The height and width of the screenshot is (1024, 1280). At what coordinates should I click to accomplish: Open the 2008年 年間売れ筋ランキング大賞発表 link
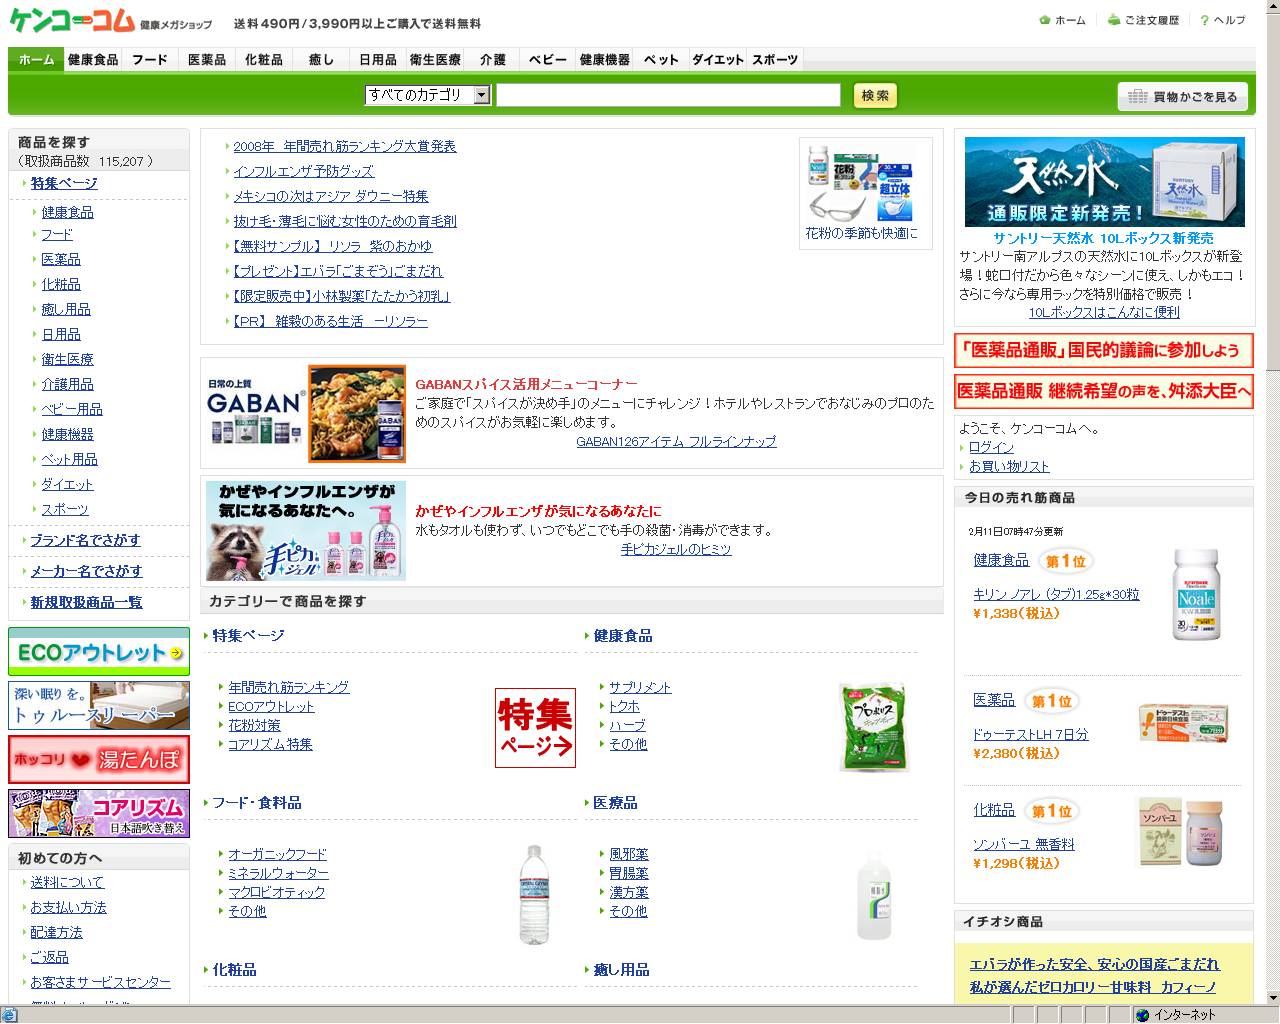pos(344,146)
